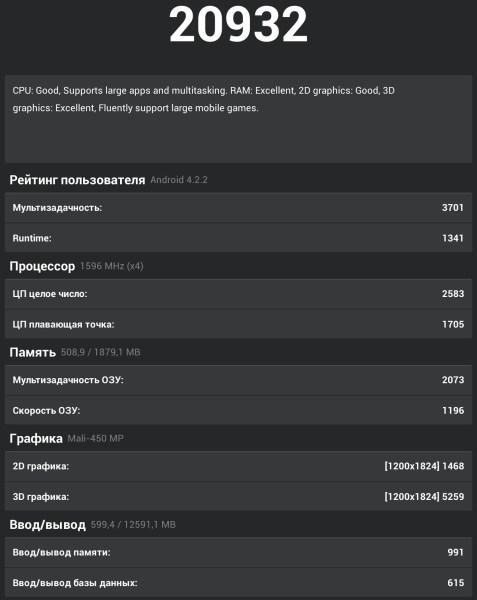Tap the total score 20932
The height and width of the screenshot is (600, 477).
coord(238,25)
